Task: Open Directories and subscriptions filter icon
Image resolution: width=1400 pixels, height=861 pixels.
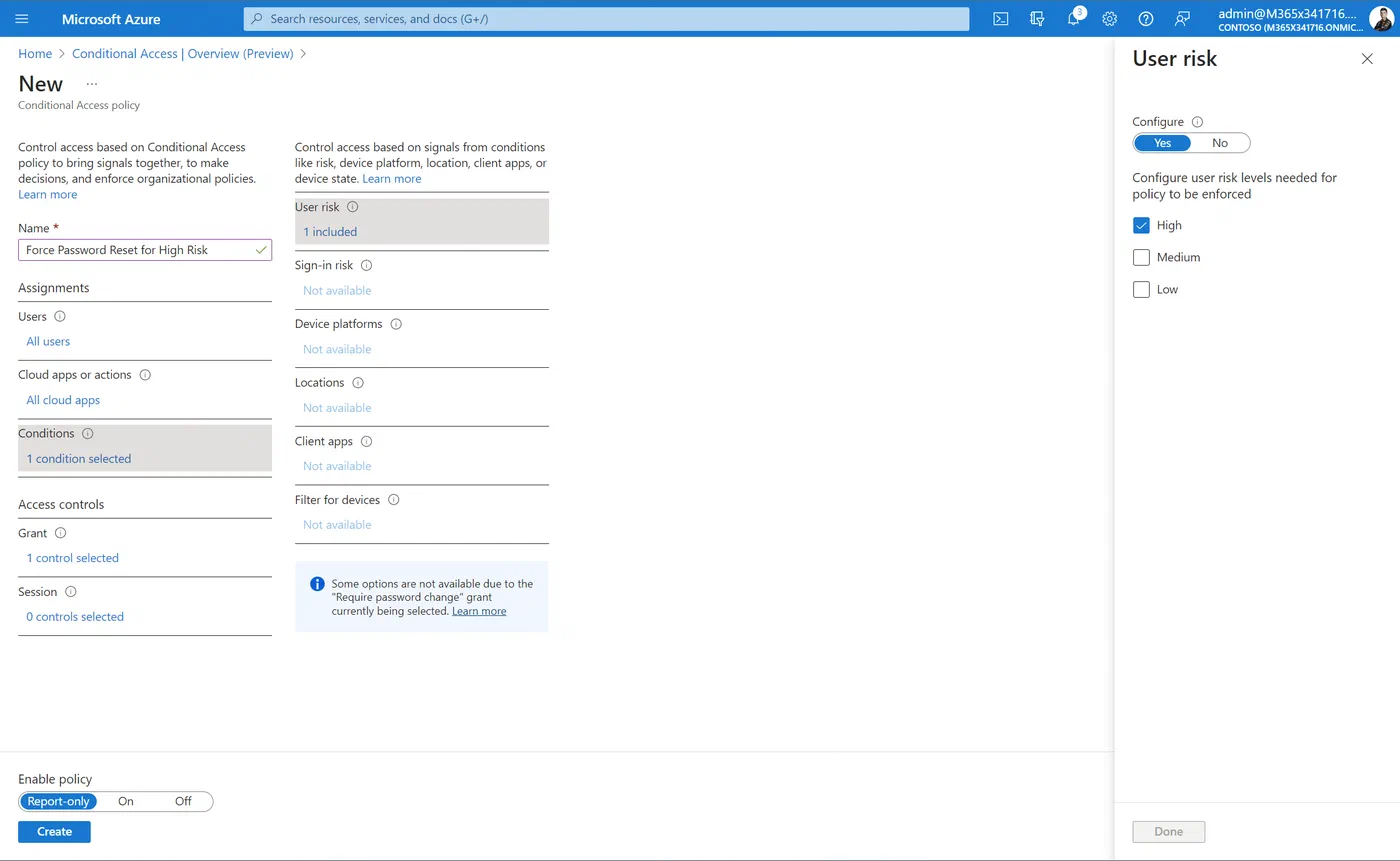Action: pyautogui.click(x=1037, y=19)
